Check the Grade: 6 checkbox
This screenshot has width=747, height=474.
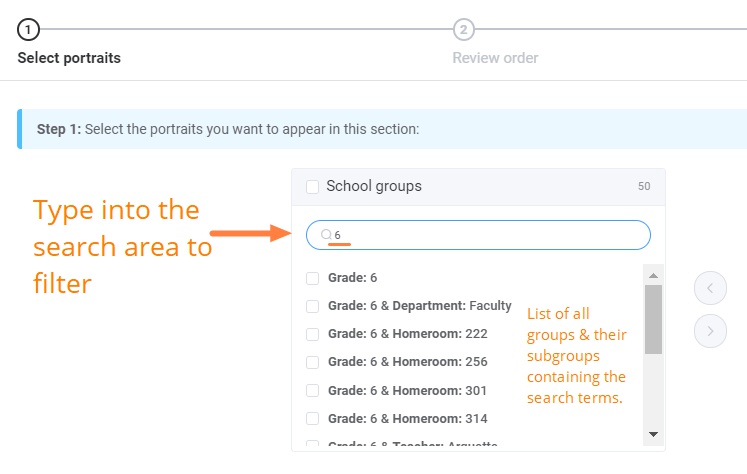click(313, 278)
